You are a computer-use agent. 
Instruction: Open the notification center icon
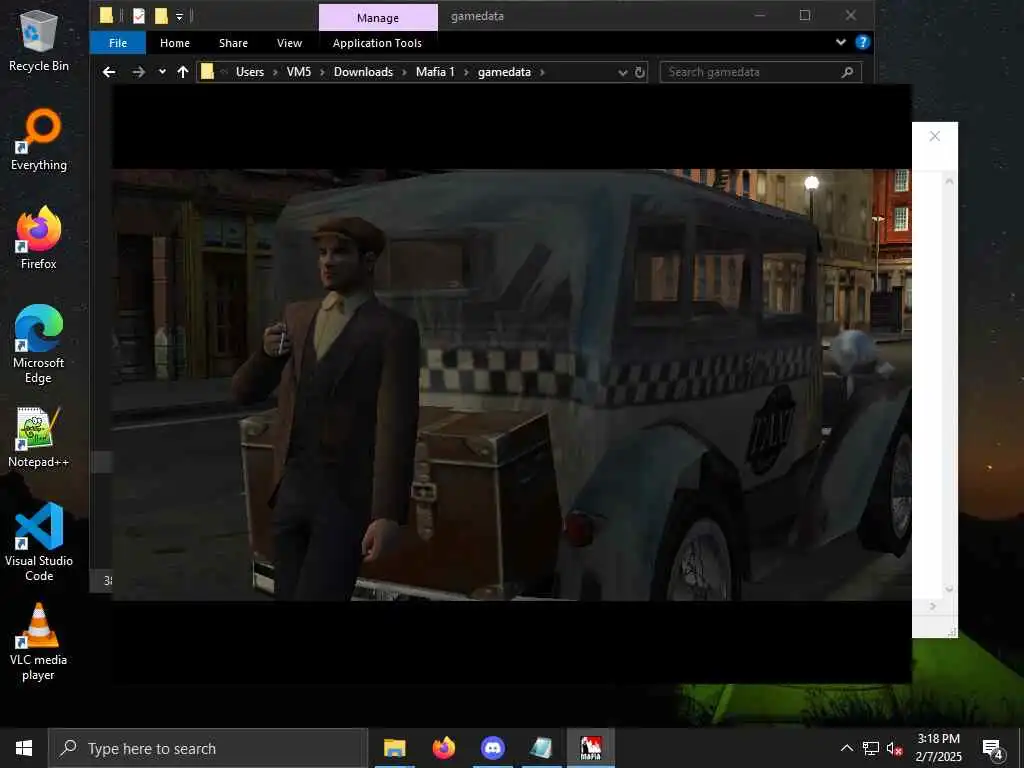point(993,748)
